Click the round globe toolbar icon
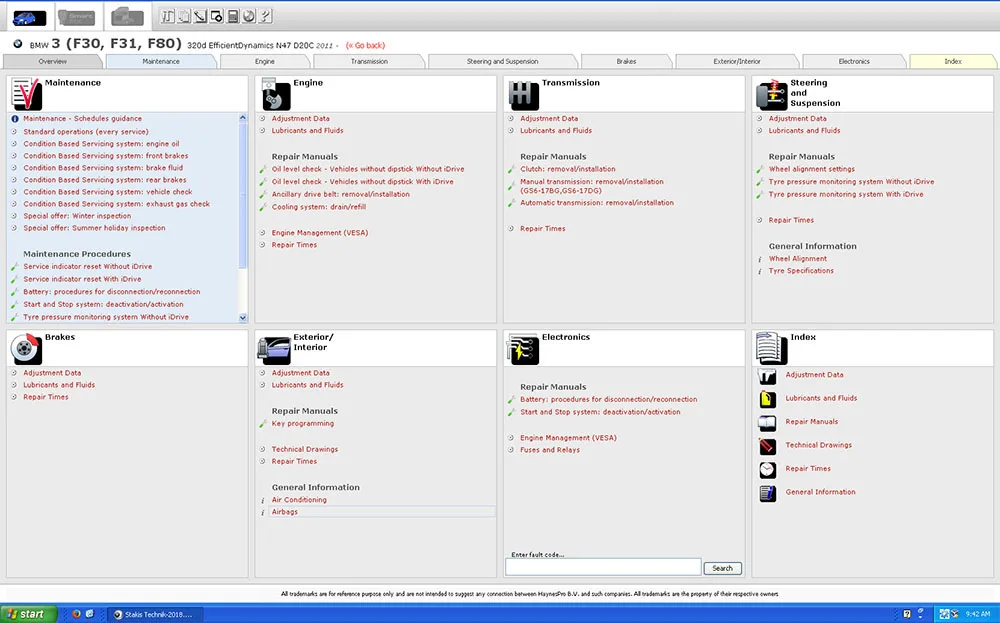 pos(249,17)
